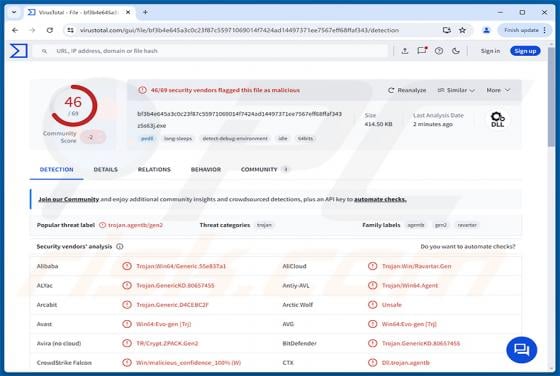The height and width of the screenshot is (376, 560).
Task: Click the detect-debug-environment tag
Action: point(235,139)
